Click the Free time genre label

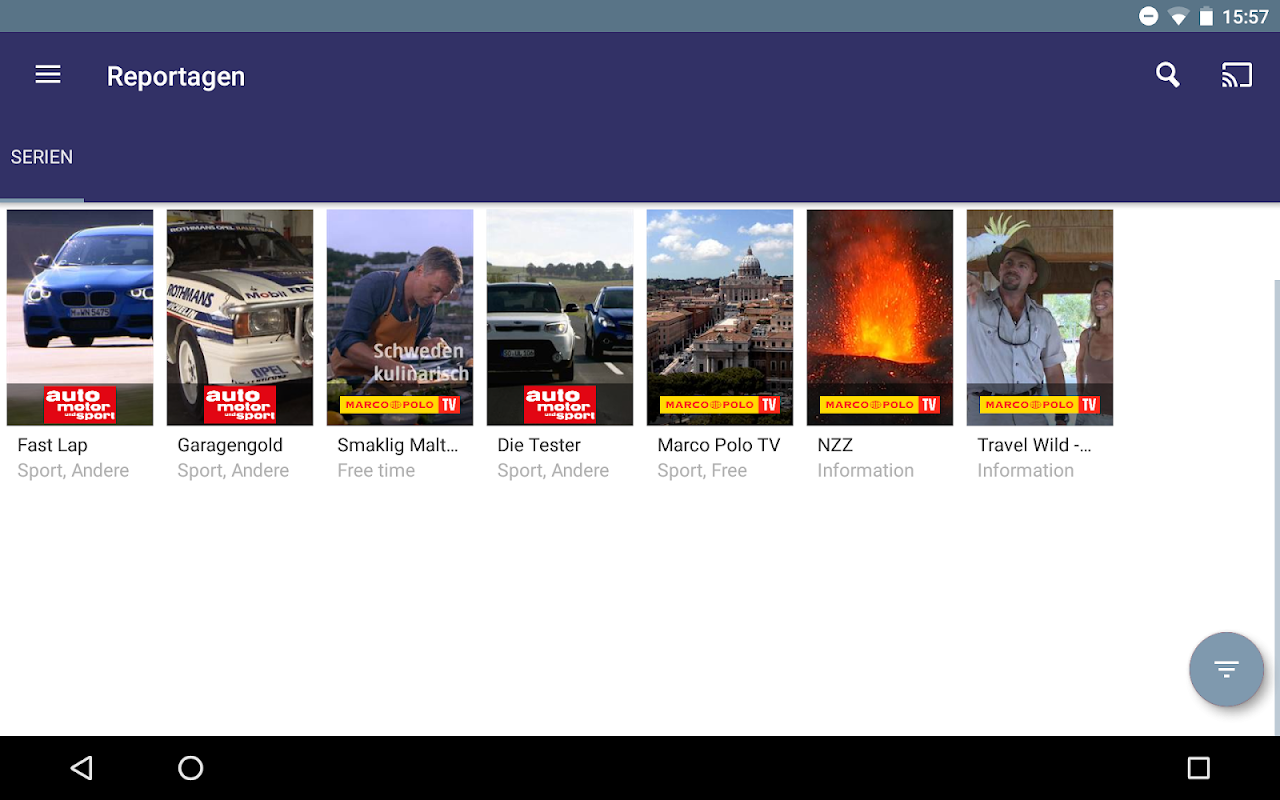tap(376, 470)
